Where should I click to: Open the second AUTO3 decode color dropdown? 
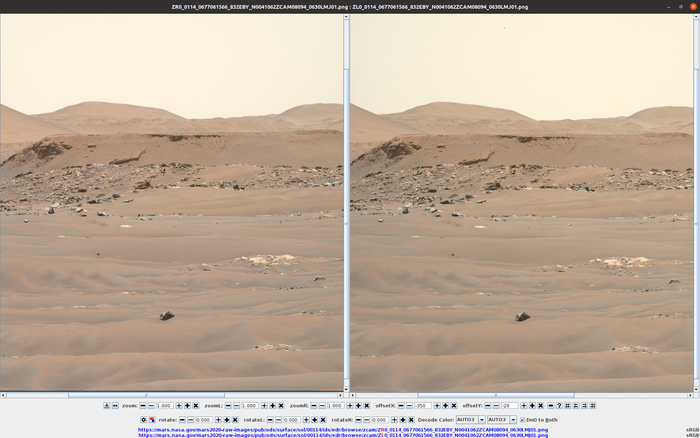[x=500, y=420]
